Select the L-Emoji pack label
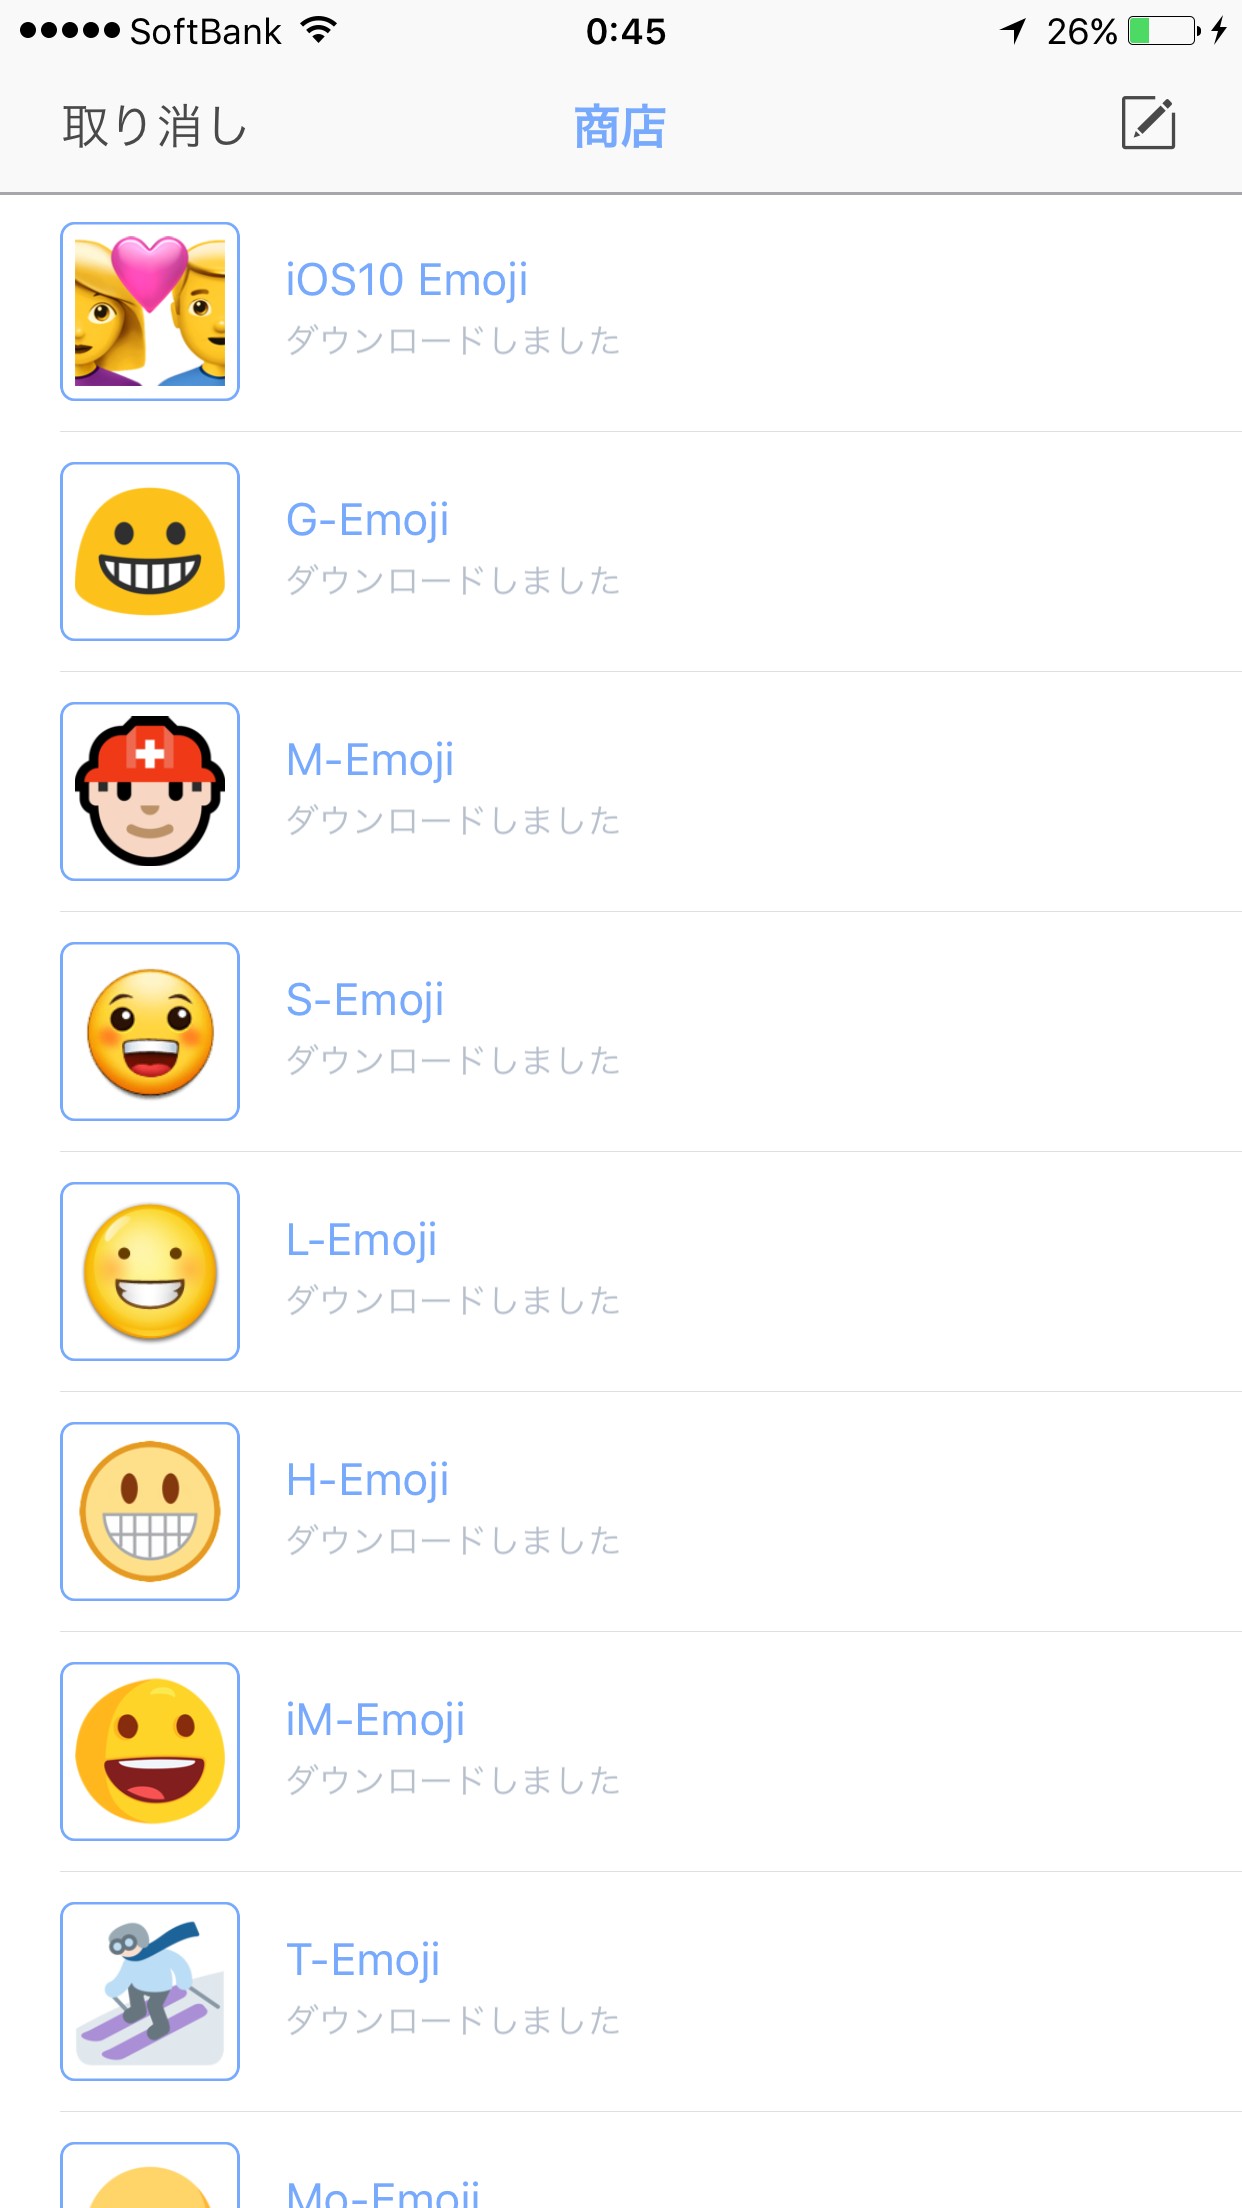Image resolution: width=1242 pixels, height=2208 pixels. click(x=361, y=1240)
